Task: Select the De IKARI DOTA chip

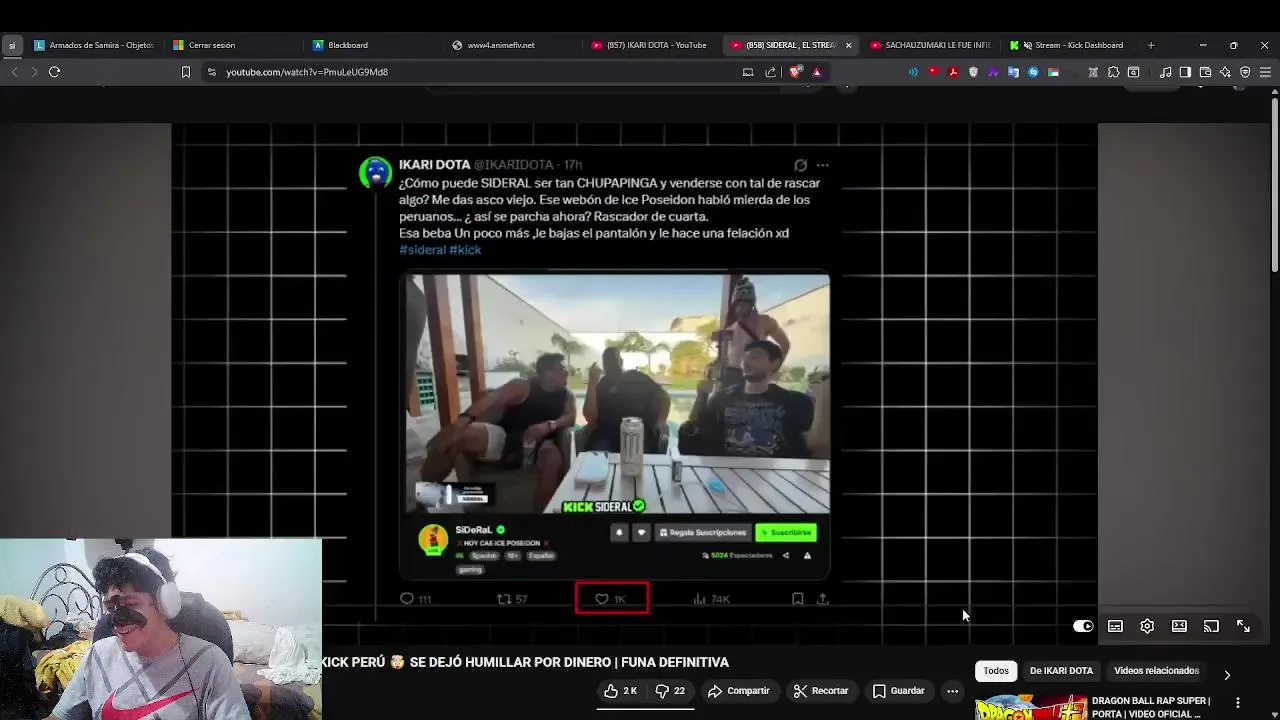Action: tap(1061, 671)
